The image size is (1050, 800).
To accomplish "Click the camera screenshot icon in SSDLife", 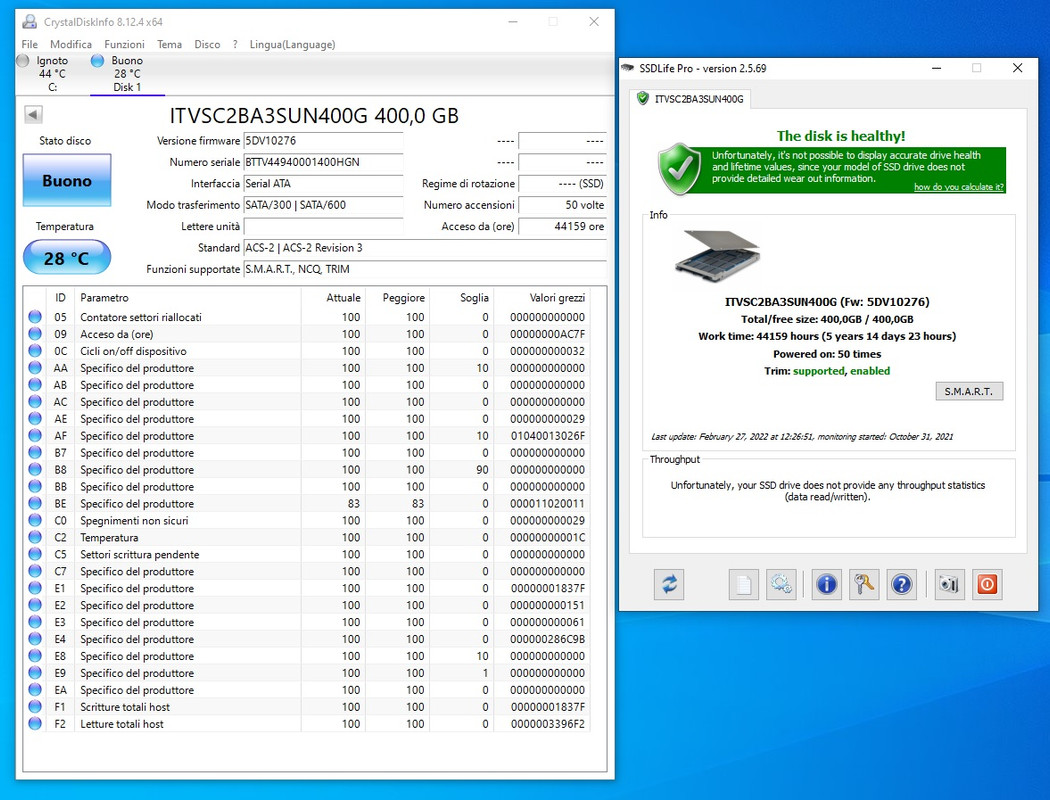I will click(949, 584).
